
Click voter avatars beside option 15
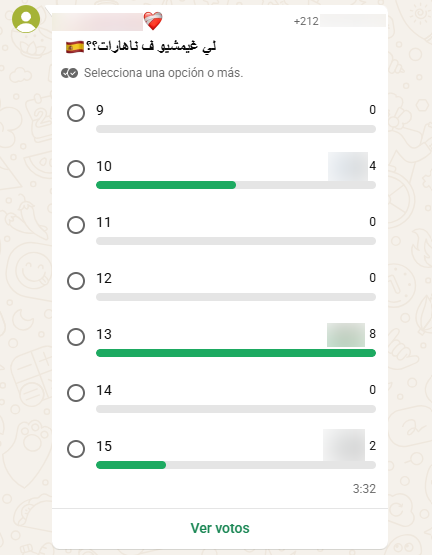(x=344, y=445)
